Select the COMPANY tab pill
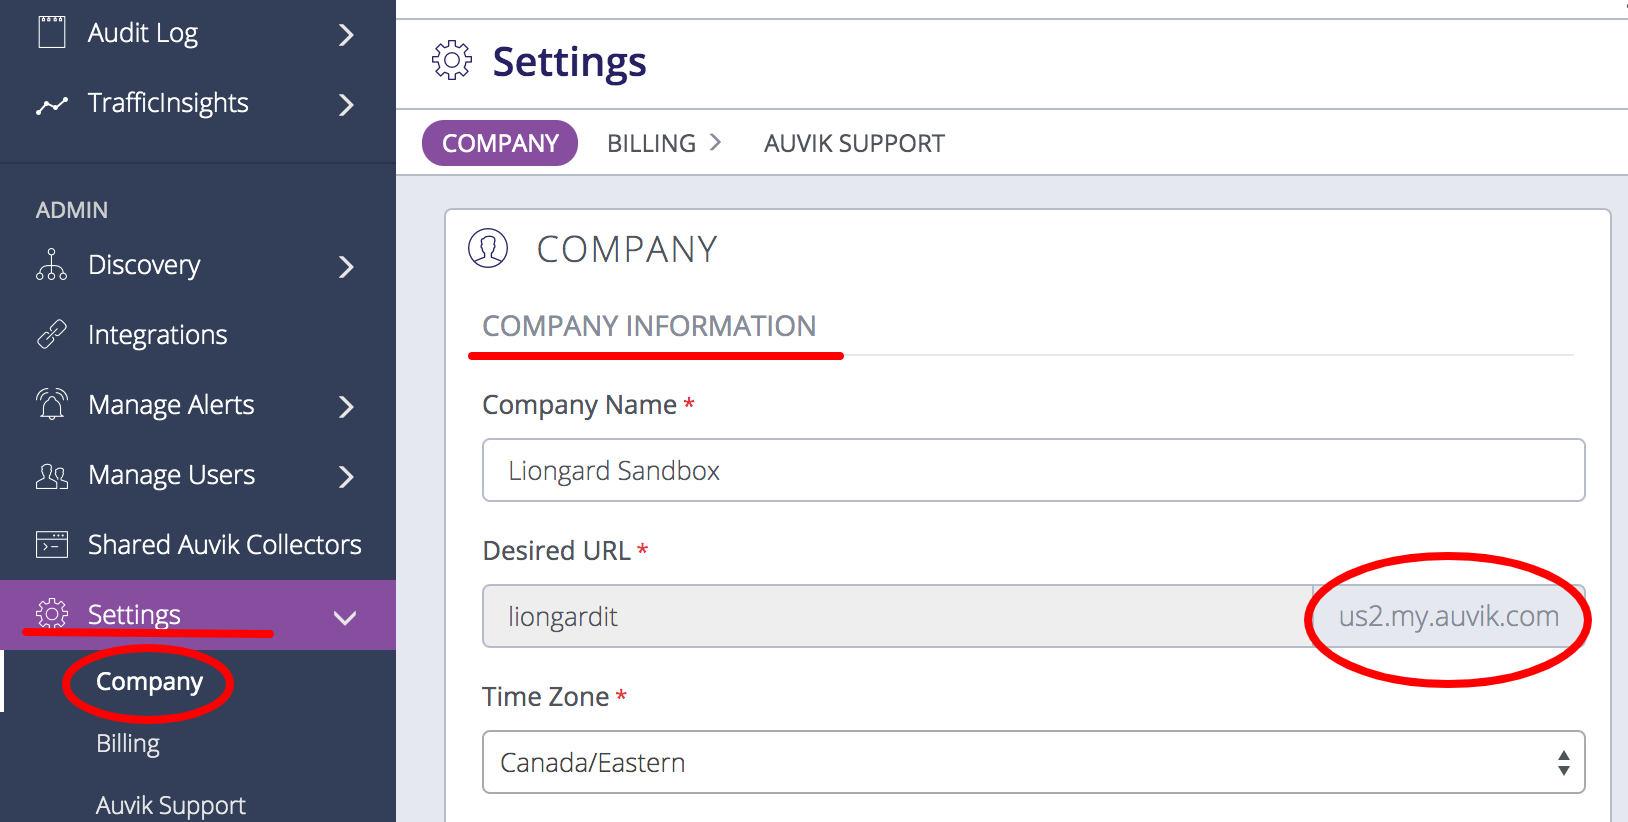1628x822 pixels. tap(500, 143)
